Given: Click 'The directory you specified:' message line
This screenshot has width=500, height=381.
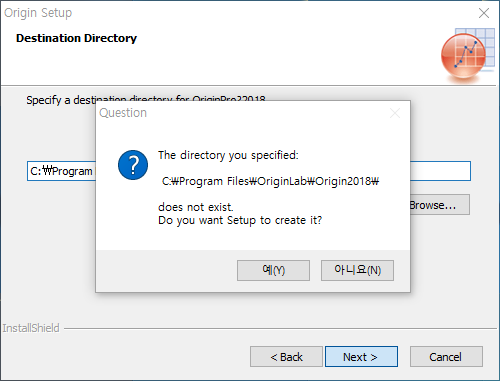Looking at the screenshot, I should (x=228, y=155).
